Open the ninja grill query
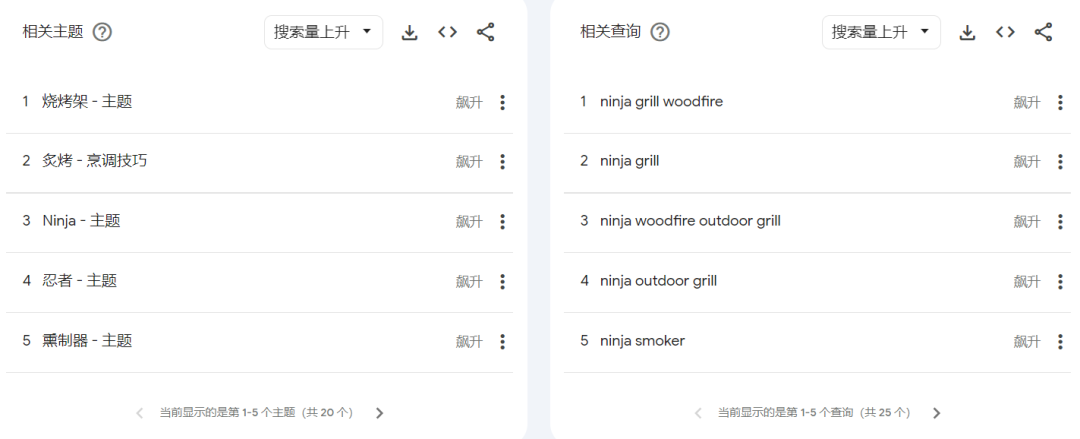This screenshot has height=439, width=1080. pos(630,161)
